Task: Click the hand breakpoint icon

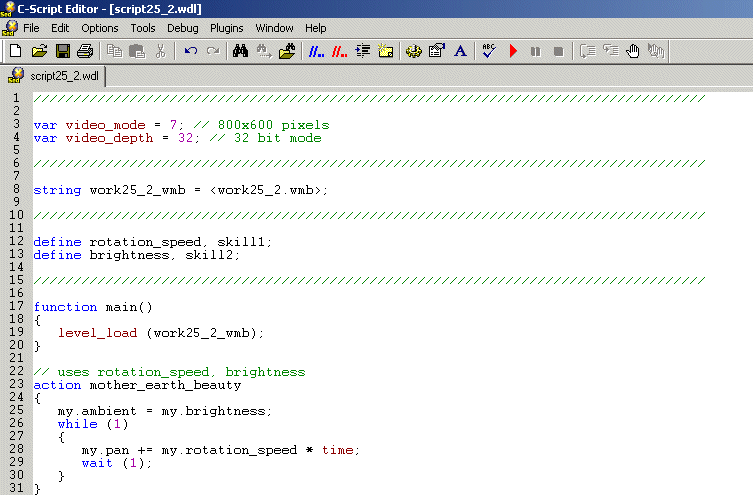Action: tap(632, 51)
